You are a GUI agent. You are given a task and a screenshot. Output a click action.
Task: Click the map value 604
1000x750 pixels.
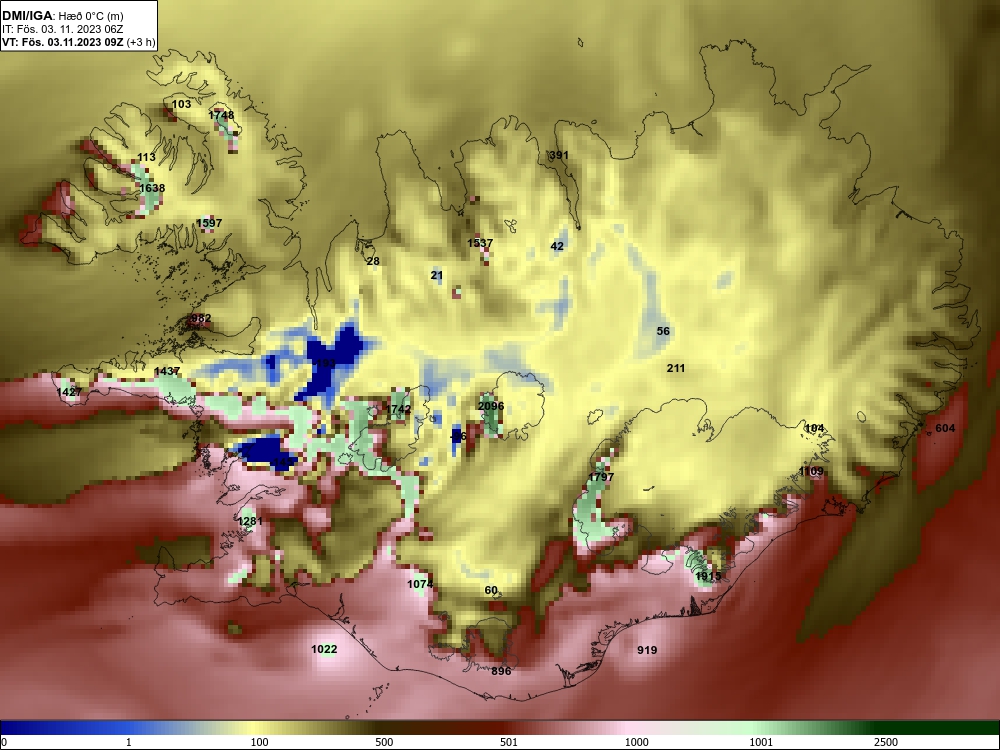[945, 429]
